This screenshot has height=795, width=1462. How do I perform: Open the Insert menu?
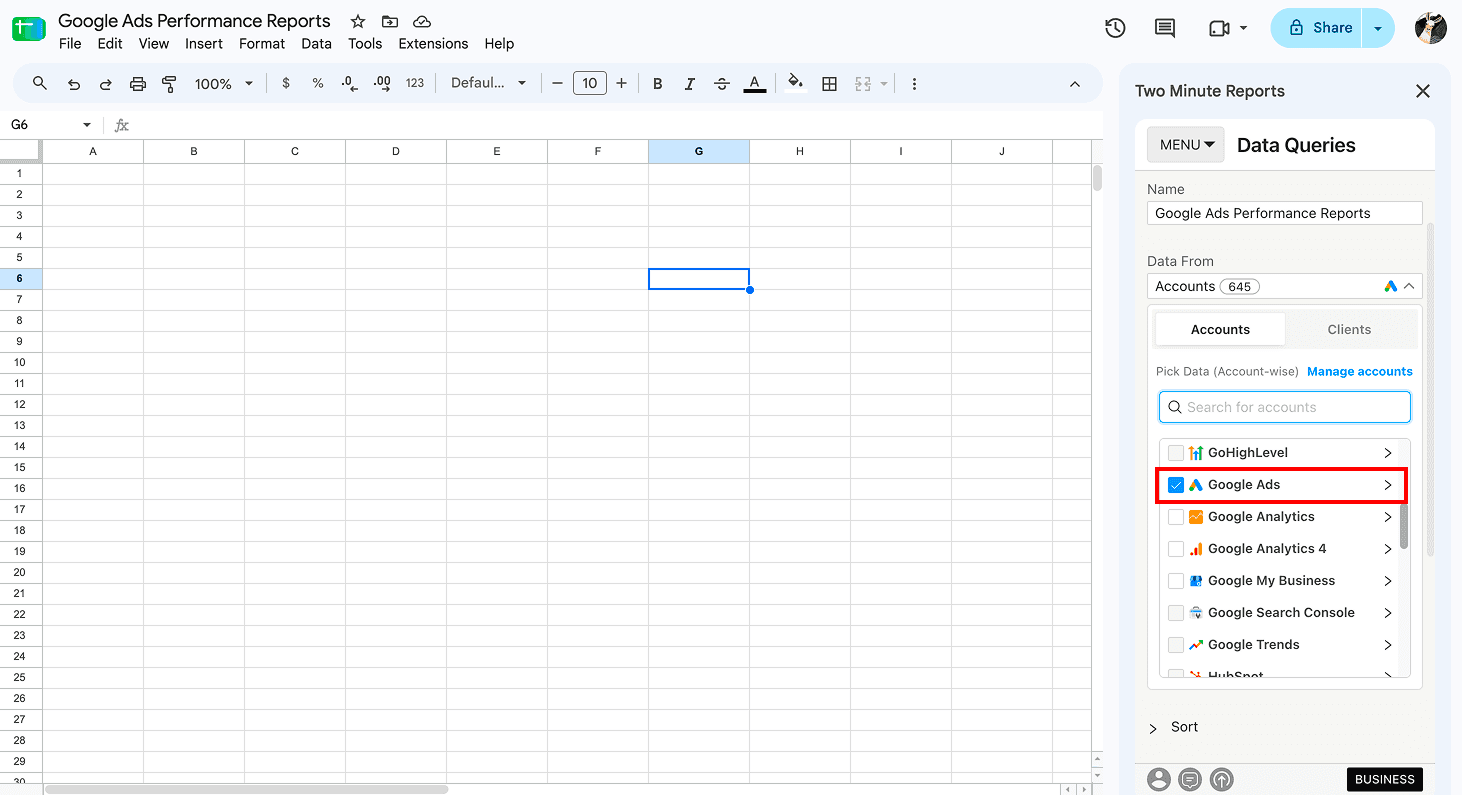[x=204, y=44]
